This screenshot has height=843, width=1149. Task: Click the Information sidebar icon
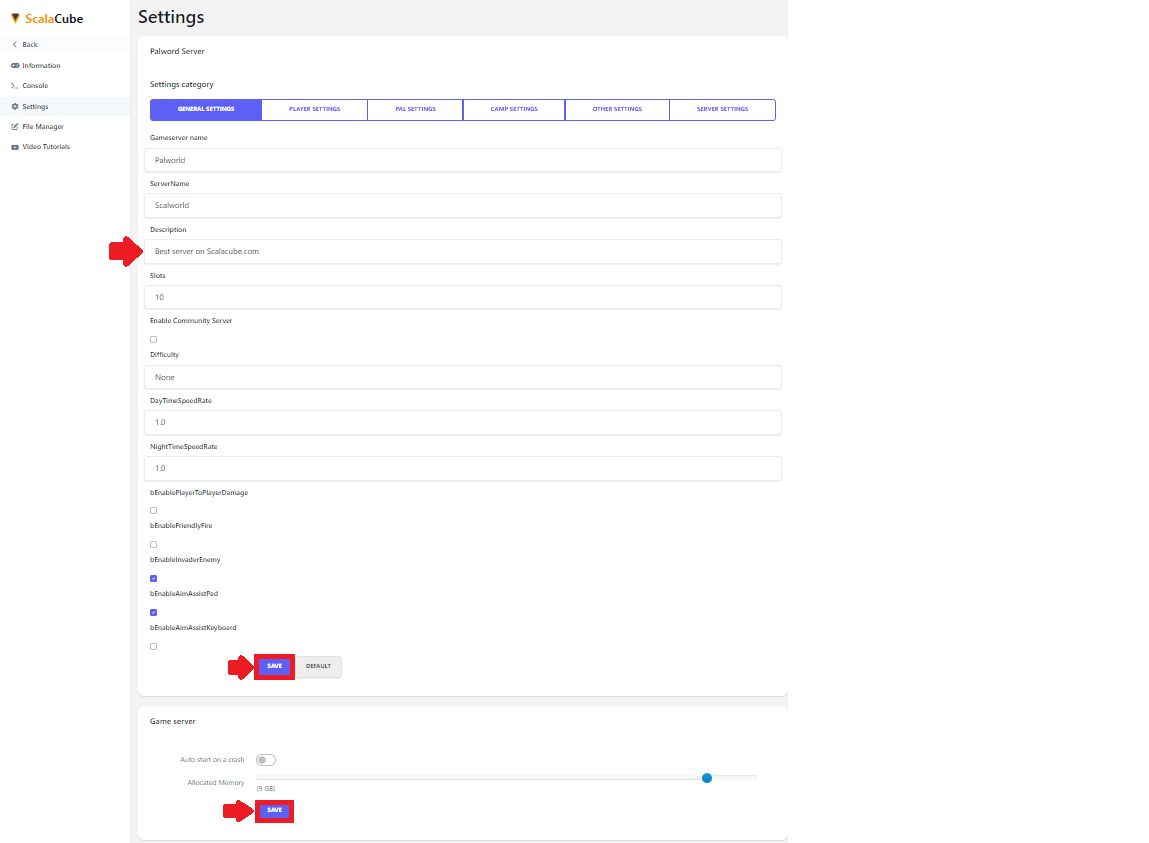click(15, 65)
